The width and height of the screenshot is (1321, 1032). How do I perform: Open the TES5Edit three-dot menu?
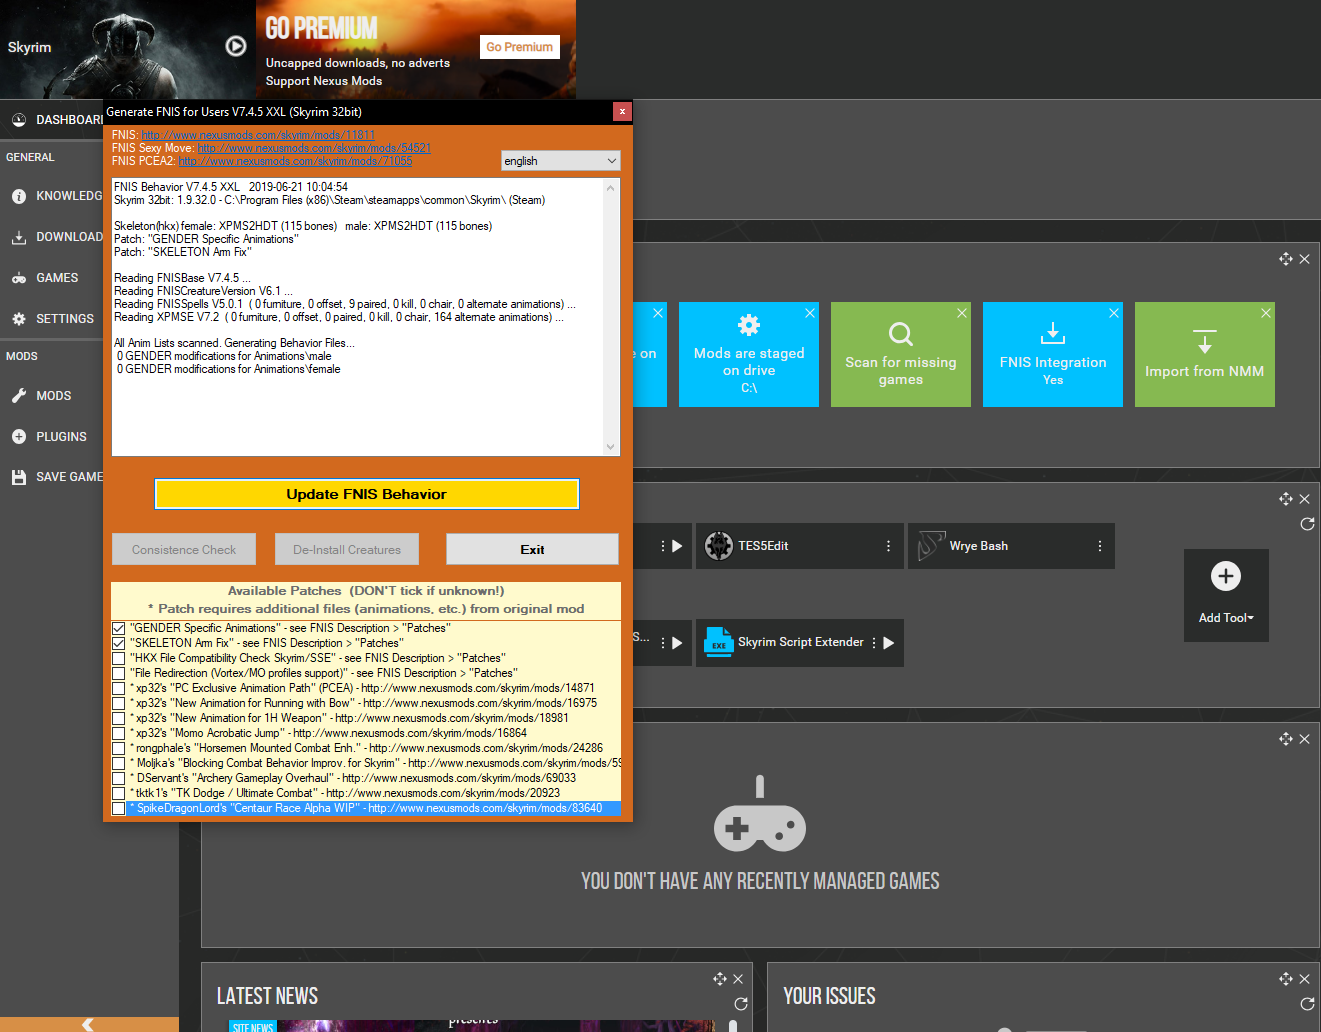click(x=888, y=546)
